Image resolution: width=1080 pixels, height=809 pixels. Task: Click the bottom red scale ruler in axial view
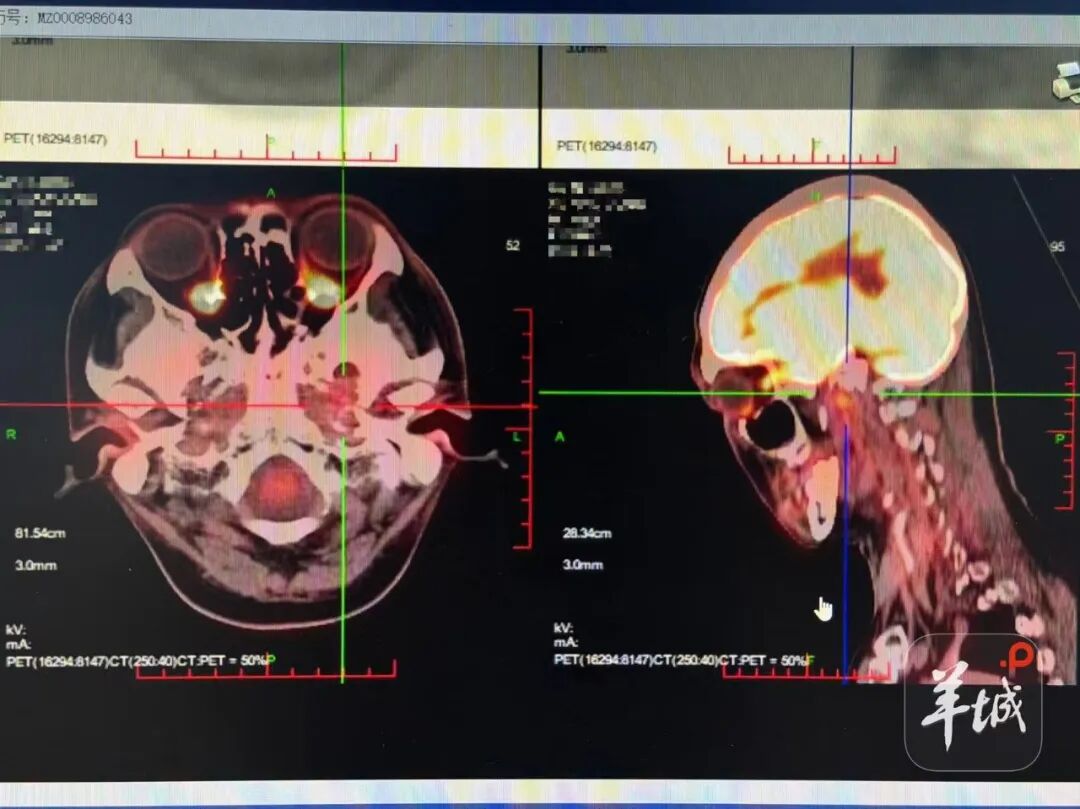(266, 670)
